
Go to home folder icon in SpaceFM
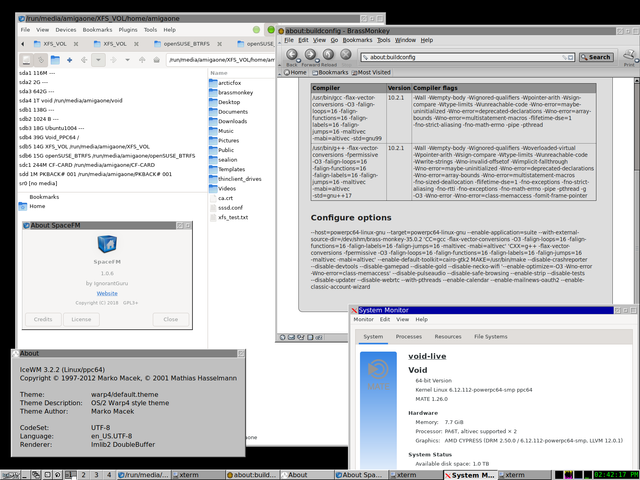[x=156, y=60]
